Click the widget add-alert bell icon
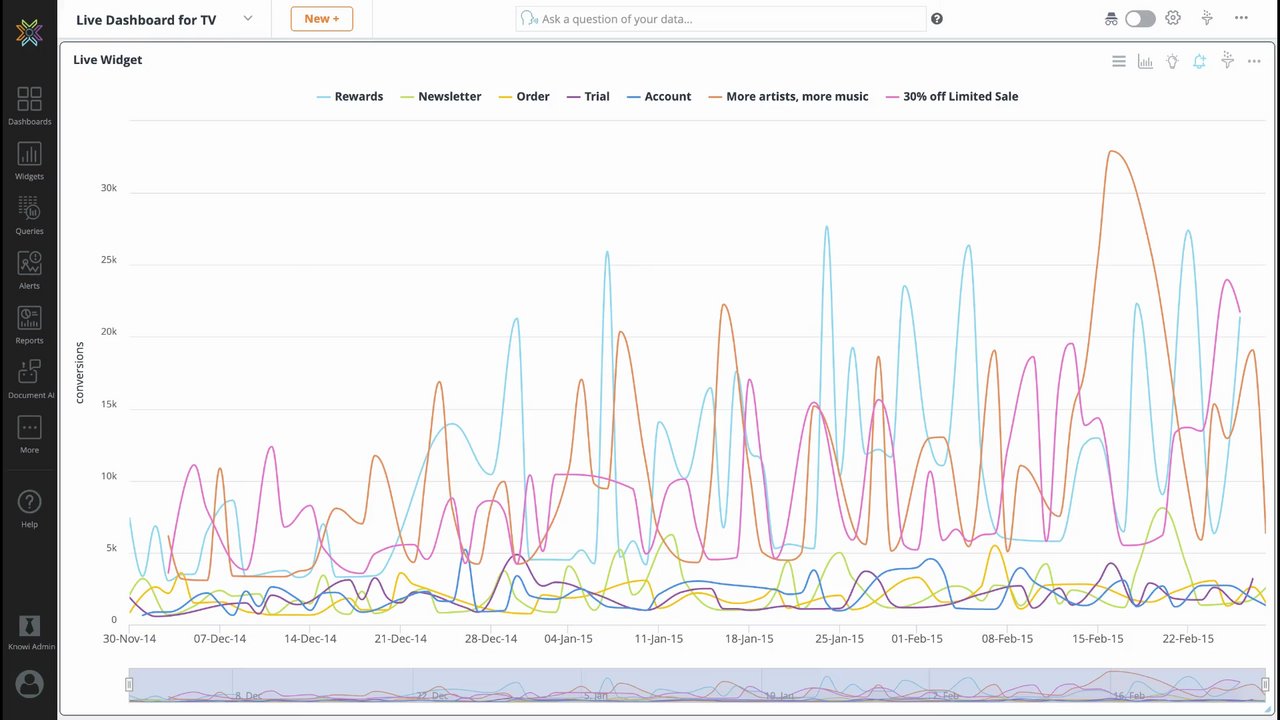This screenshot has height=720, width=1280. pyautogui.click(x=1199, y=61)
